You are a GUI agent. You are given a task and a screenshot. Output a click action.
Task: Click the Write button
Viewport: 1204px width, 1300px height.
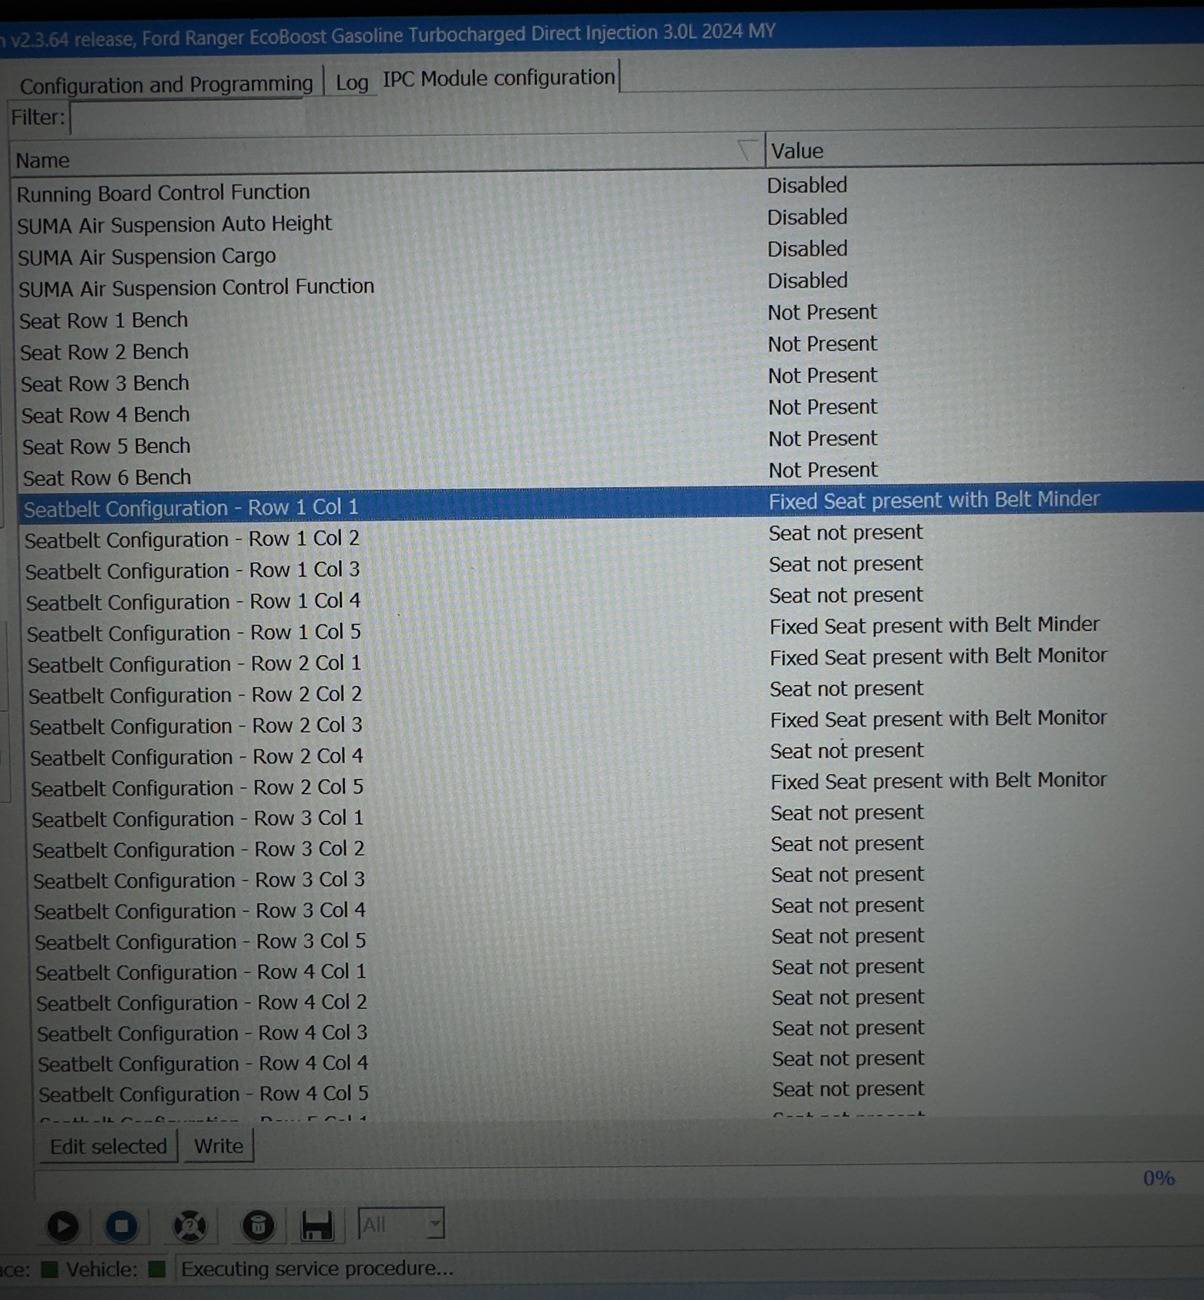(x=218, y=1146)
